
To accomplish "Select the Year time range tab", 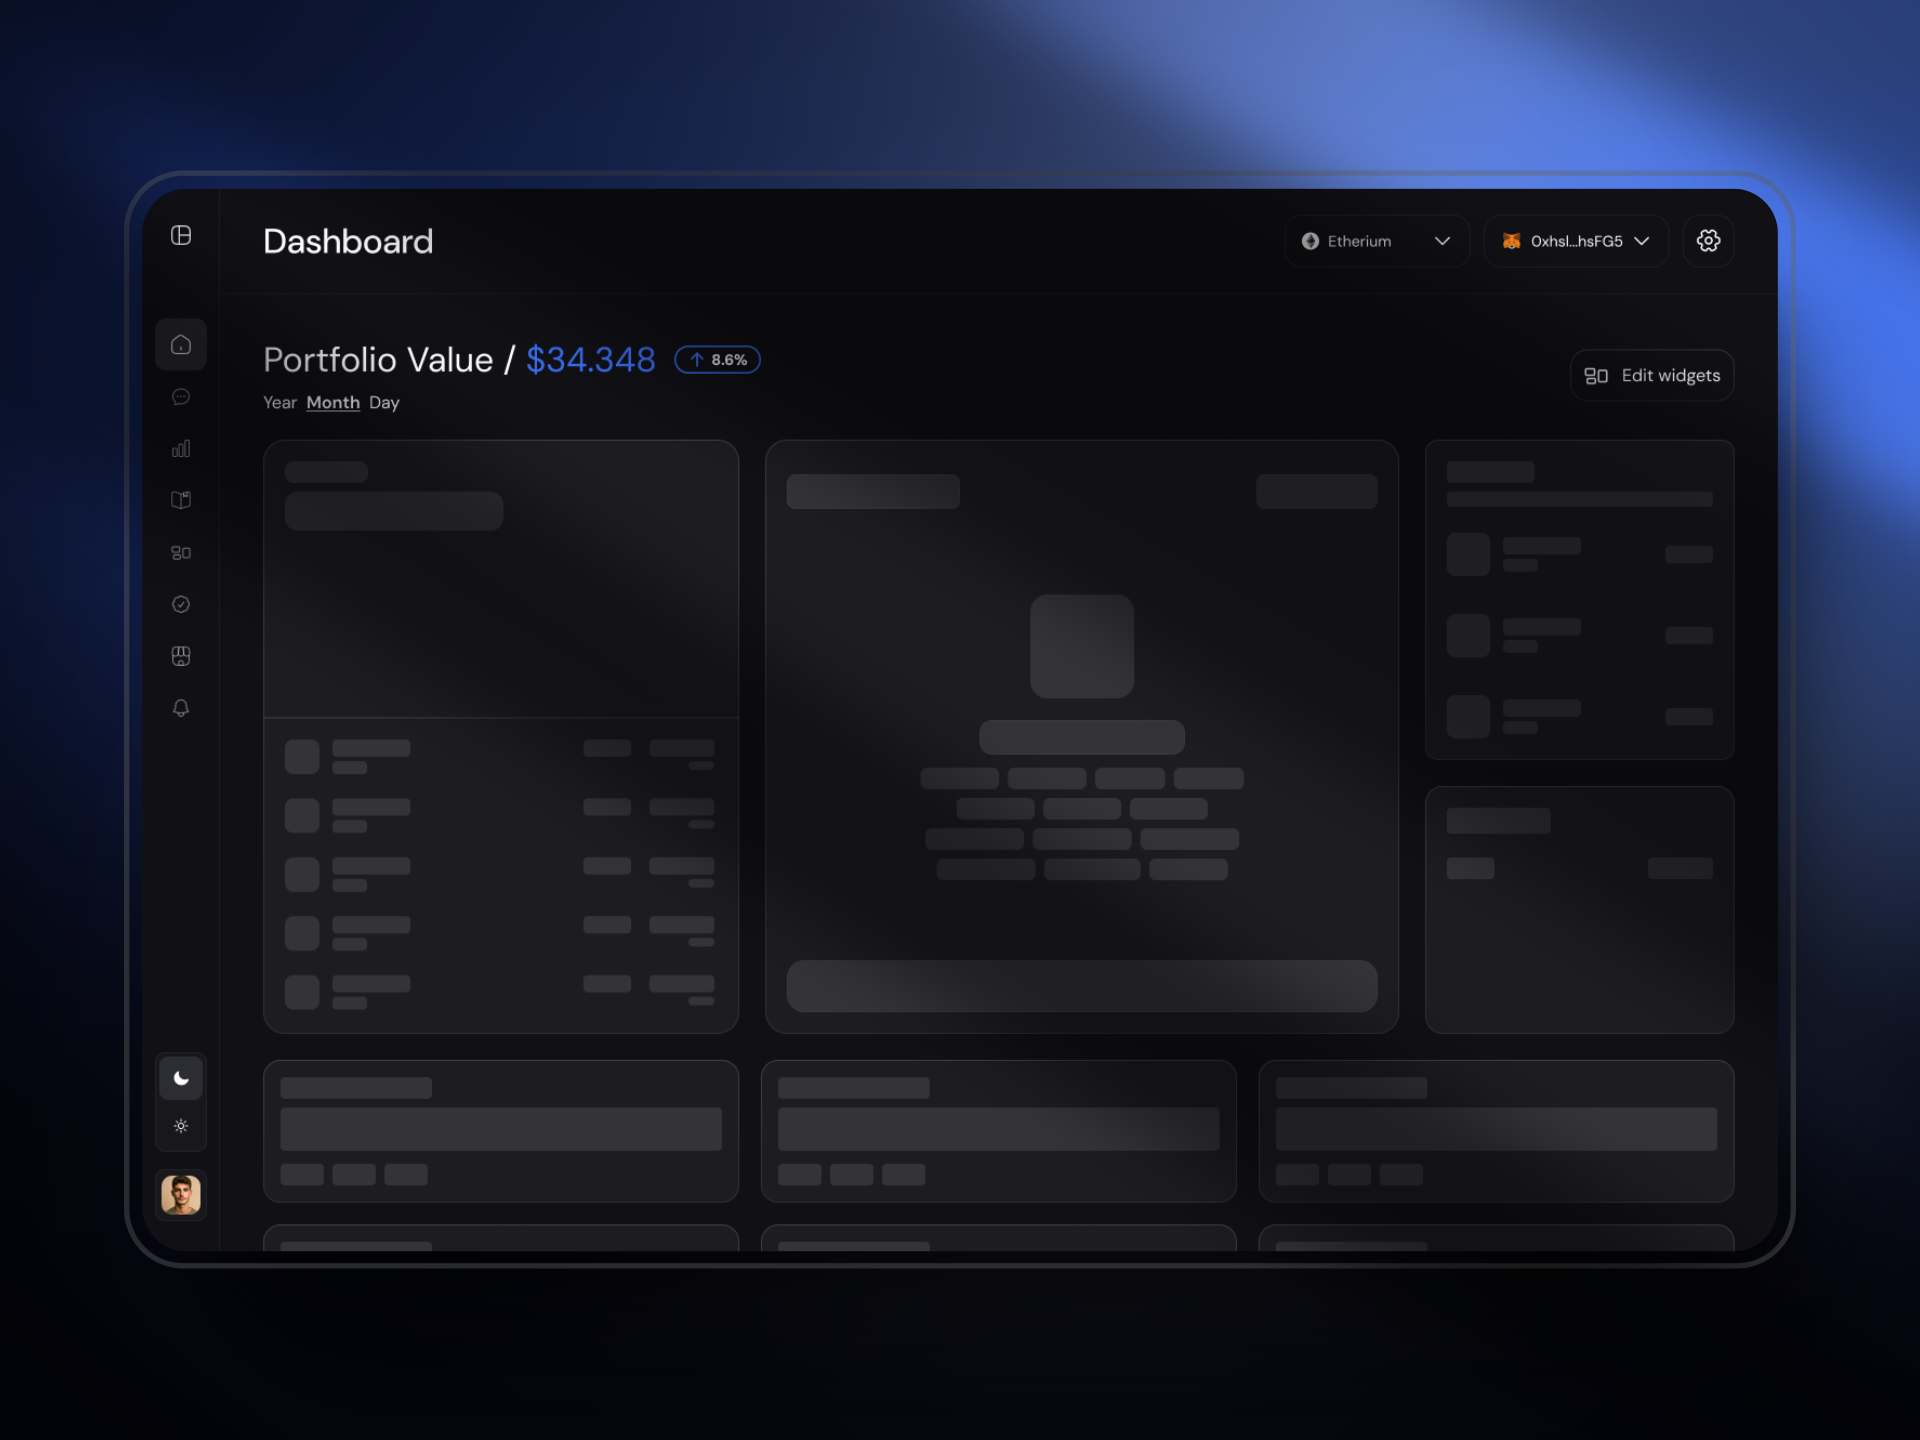I will click(280, 402).
